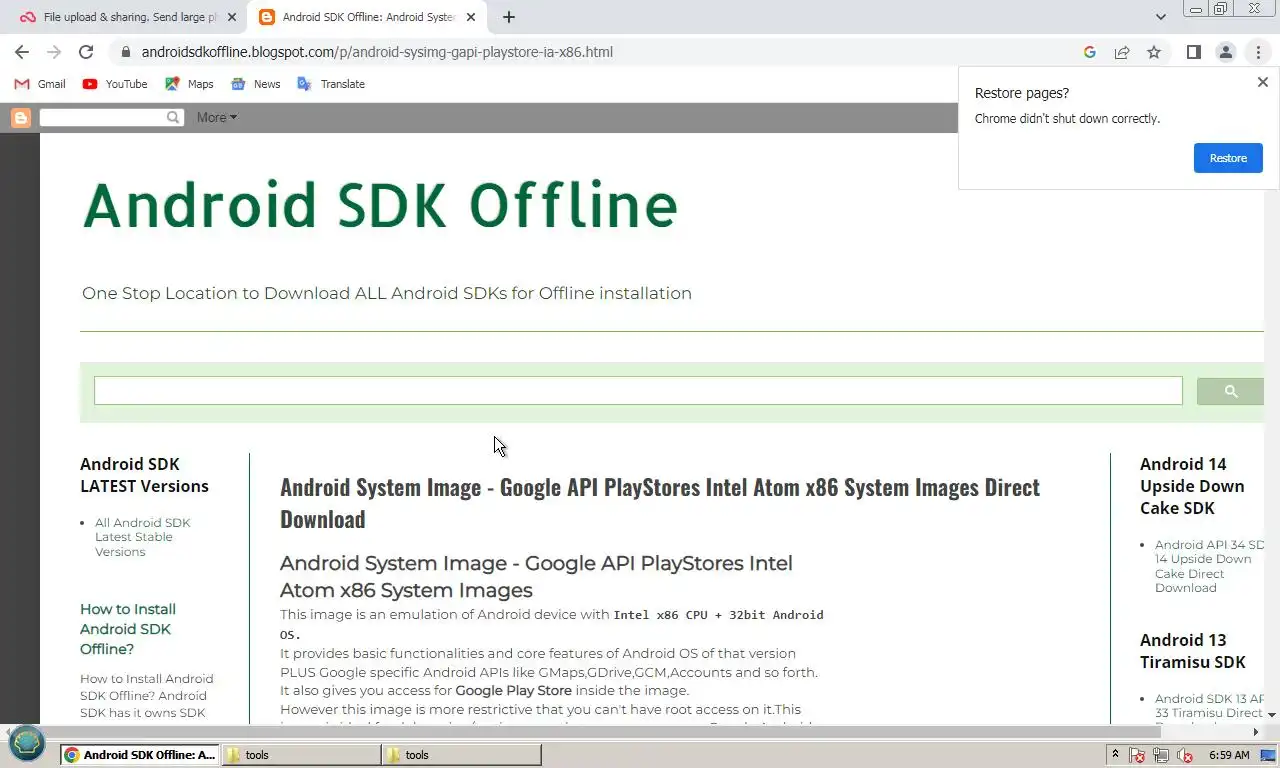1280x768 pixels.
Task: Click the green search button
Action: 1230,391
